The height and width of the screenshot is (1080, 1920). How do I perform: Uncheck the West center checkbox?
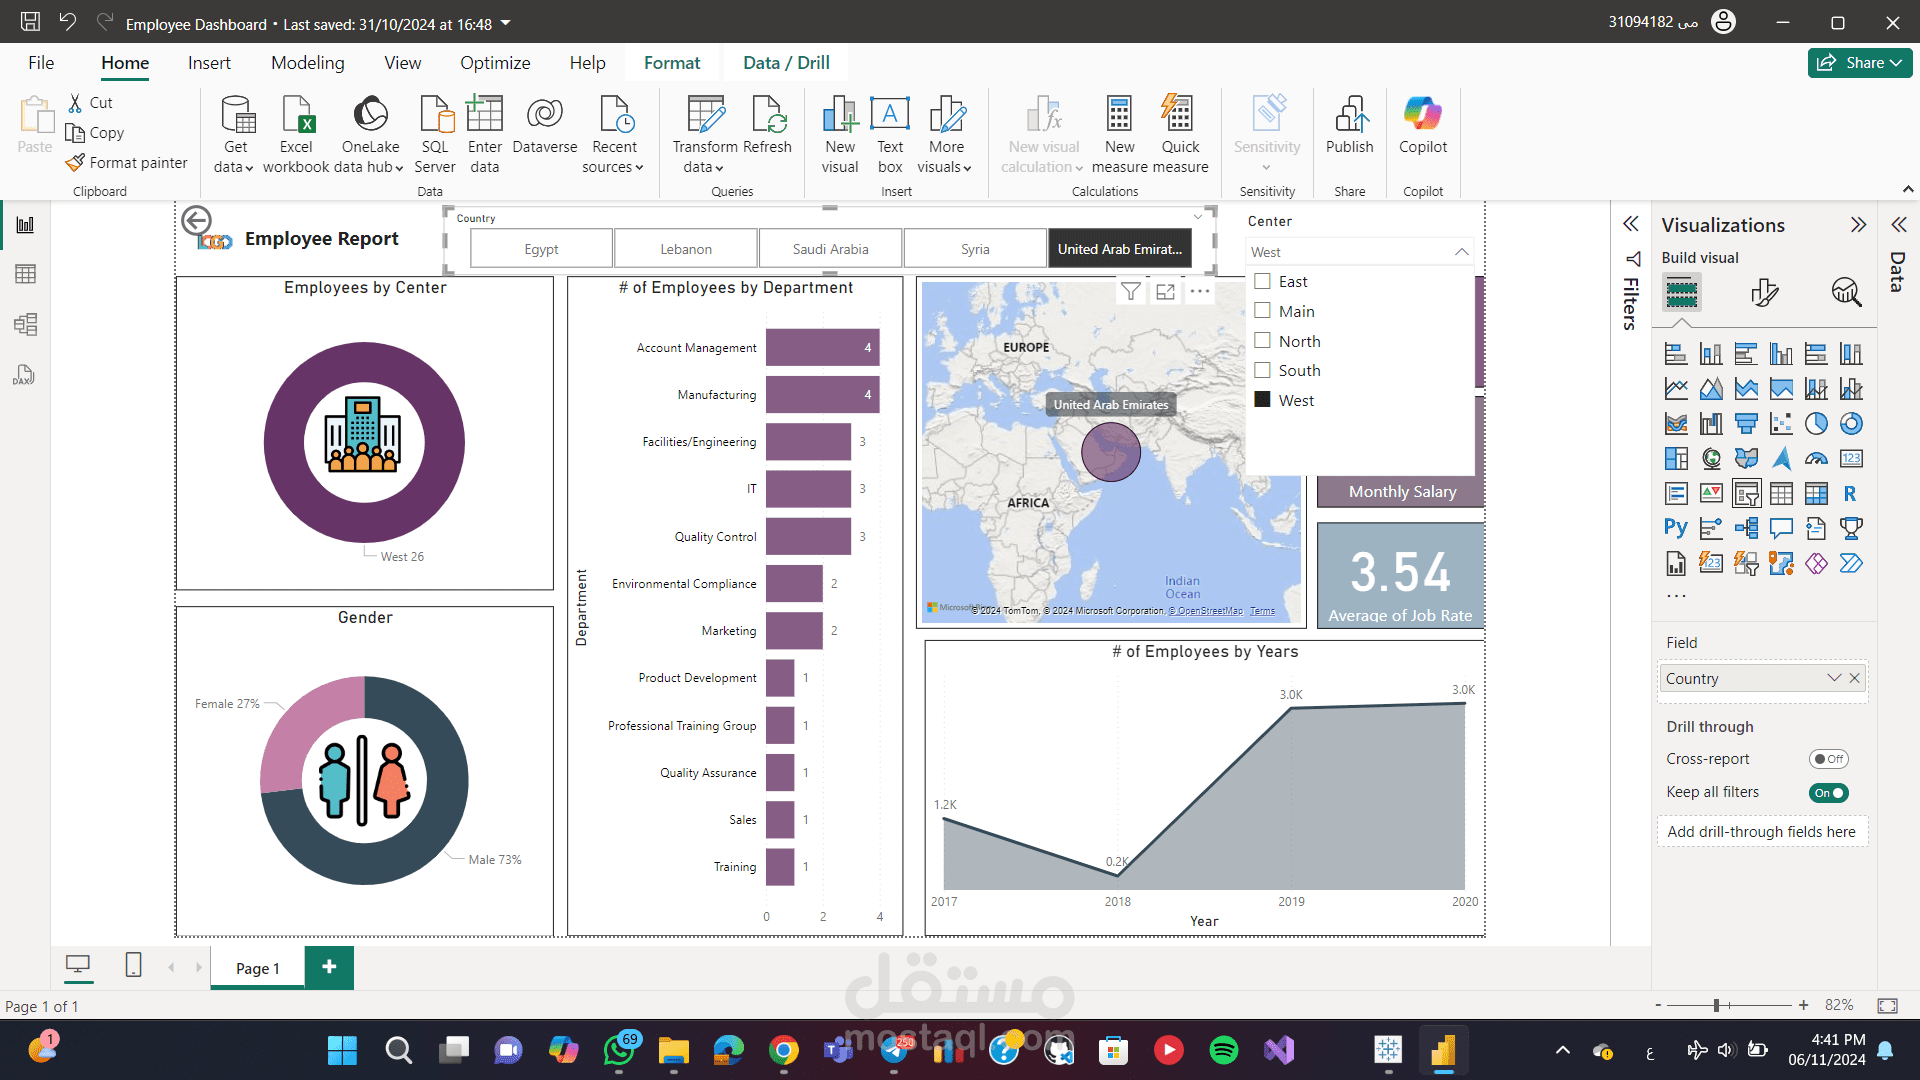(1262, 400)
